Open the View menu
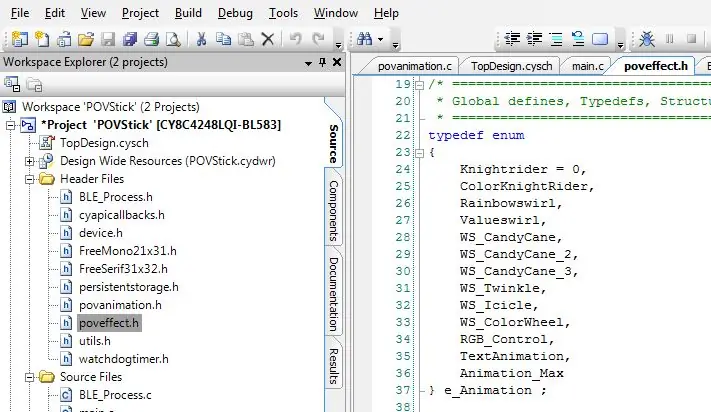Screen dimensions: 711x412 (93, 13)
